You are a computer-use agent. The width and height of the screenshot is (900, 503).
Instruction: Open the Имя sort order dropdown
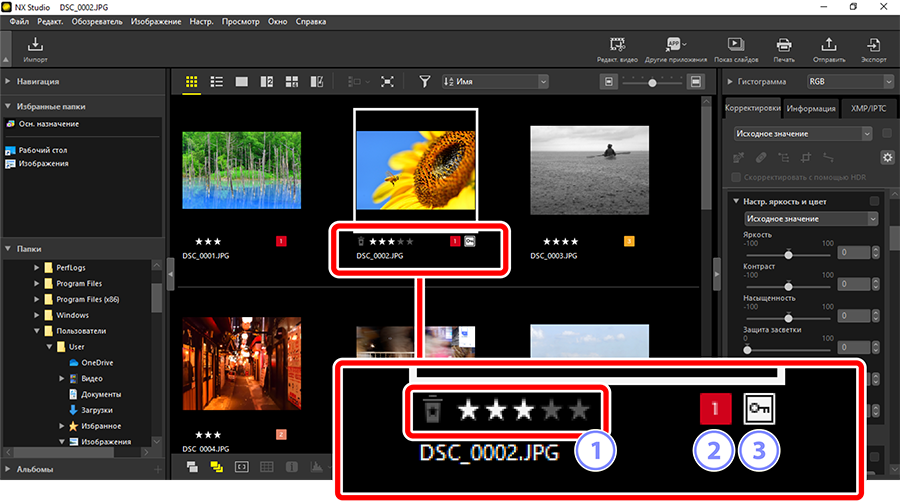tap(495, 81)
